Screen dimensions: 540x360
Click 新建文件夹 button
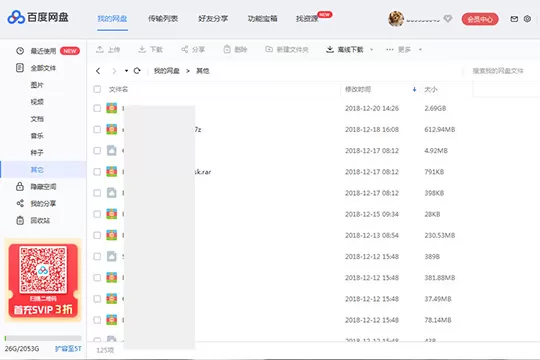pos(287,50)
